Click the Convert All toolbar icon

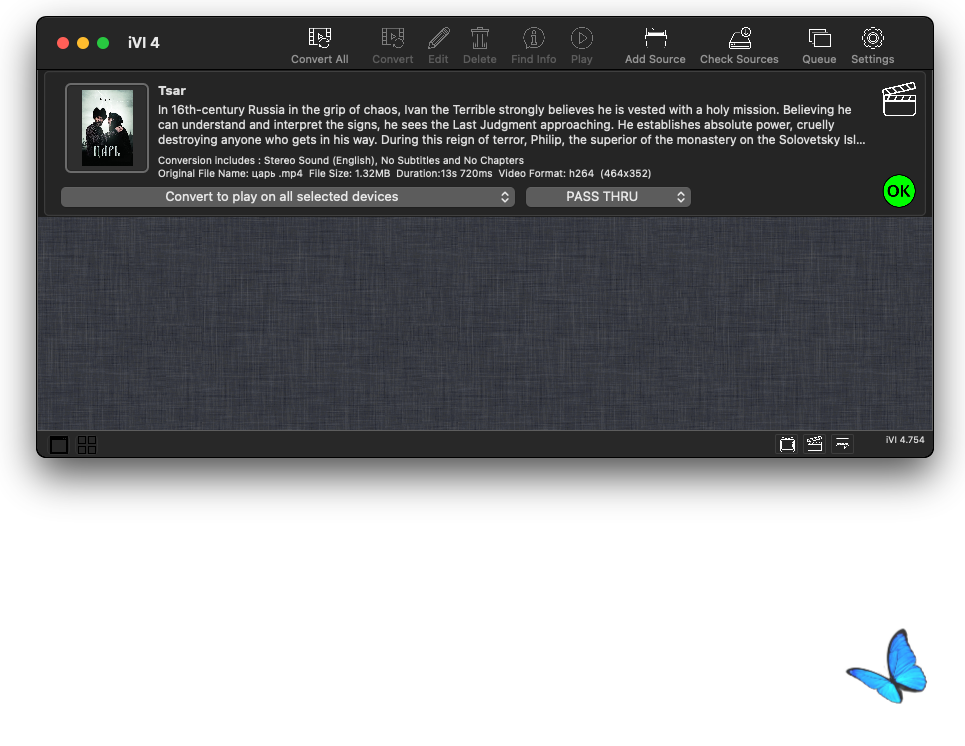click(319, 38)
